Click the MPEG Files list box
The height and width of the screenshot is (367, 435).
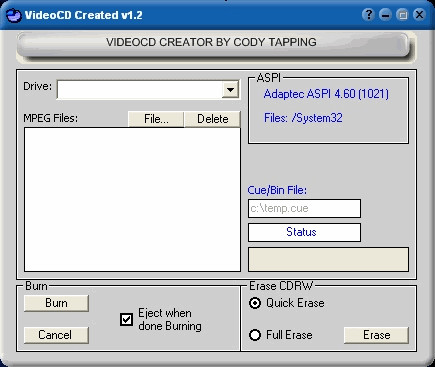click(132, 200)
